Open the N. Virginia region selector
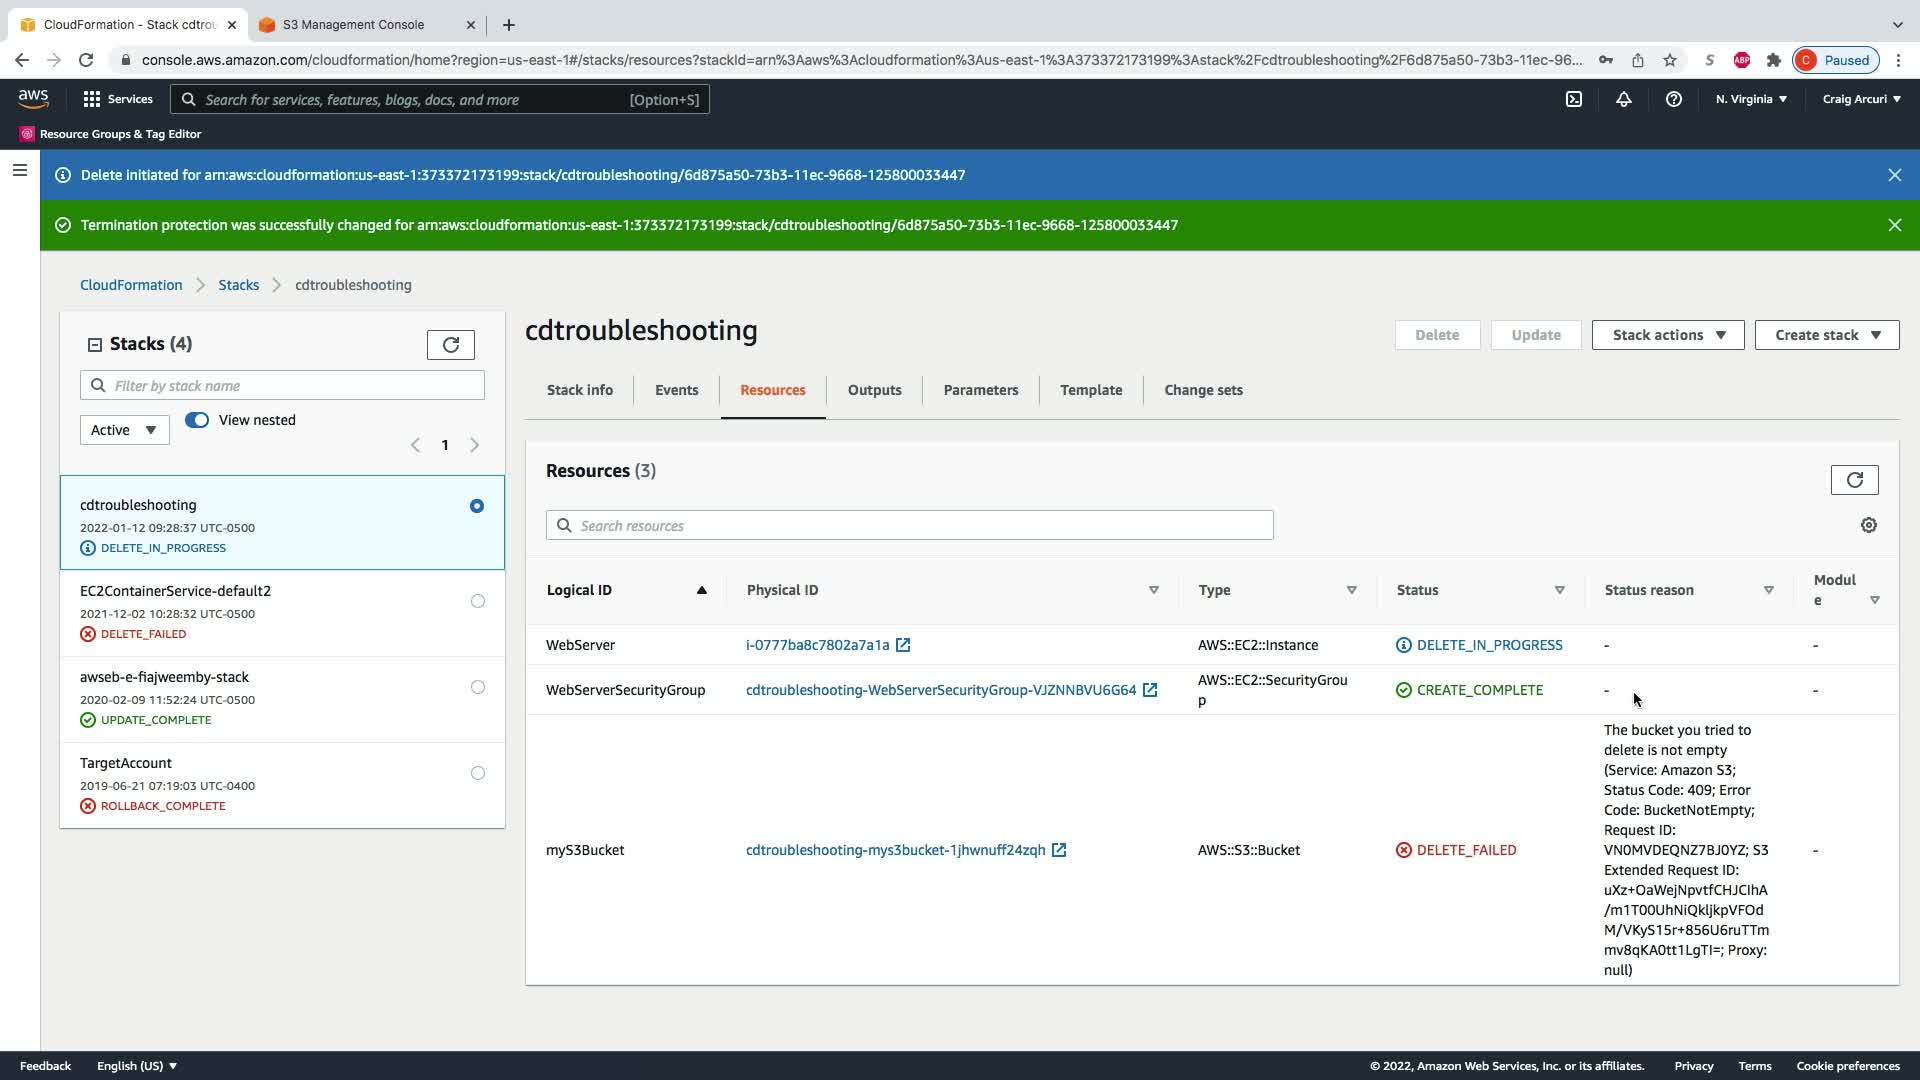 click(x=1750, y=99)
